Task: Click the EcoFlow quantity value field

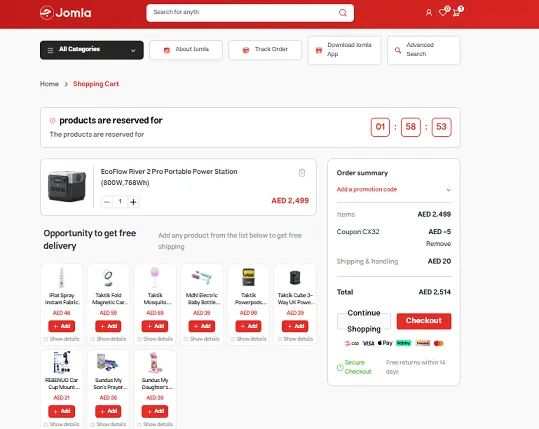Action: coord(120,202)
